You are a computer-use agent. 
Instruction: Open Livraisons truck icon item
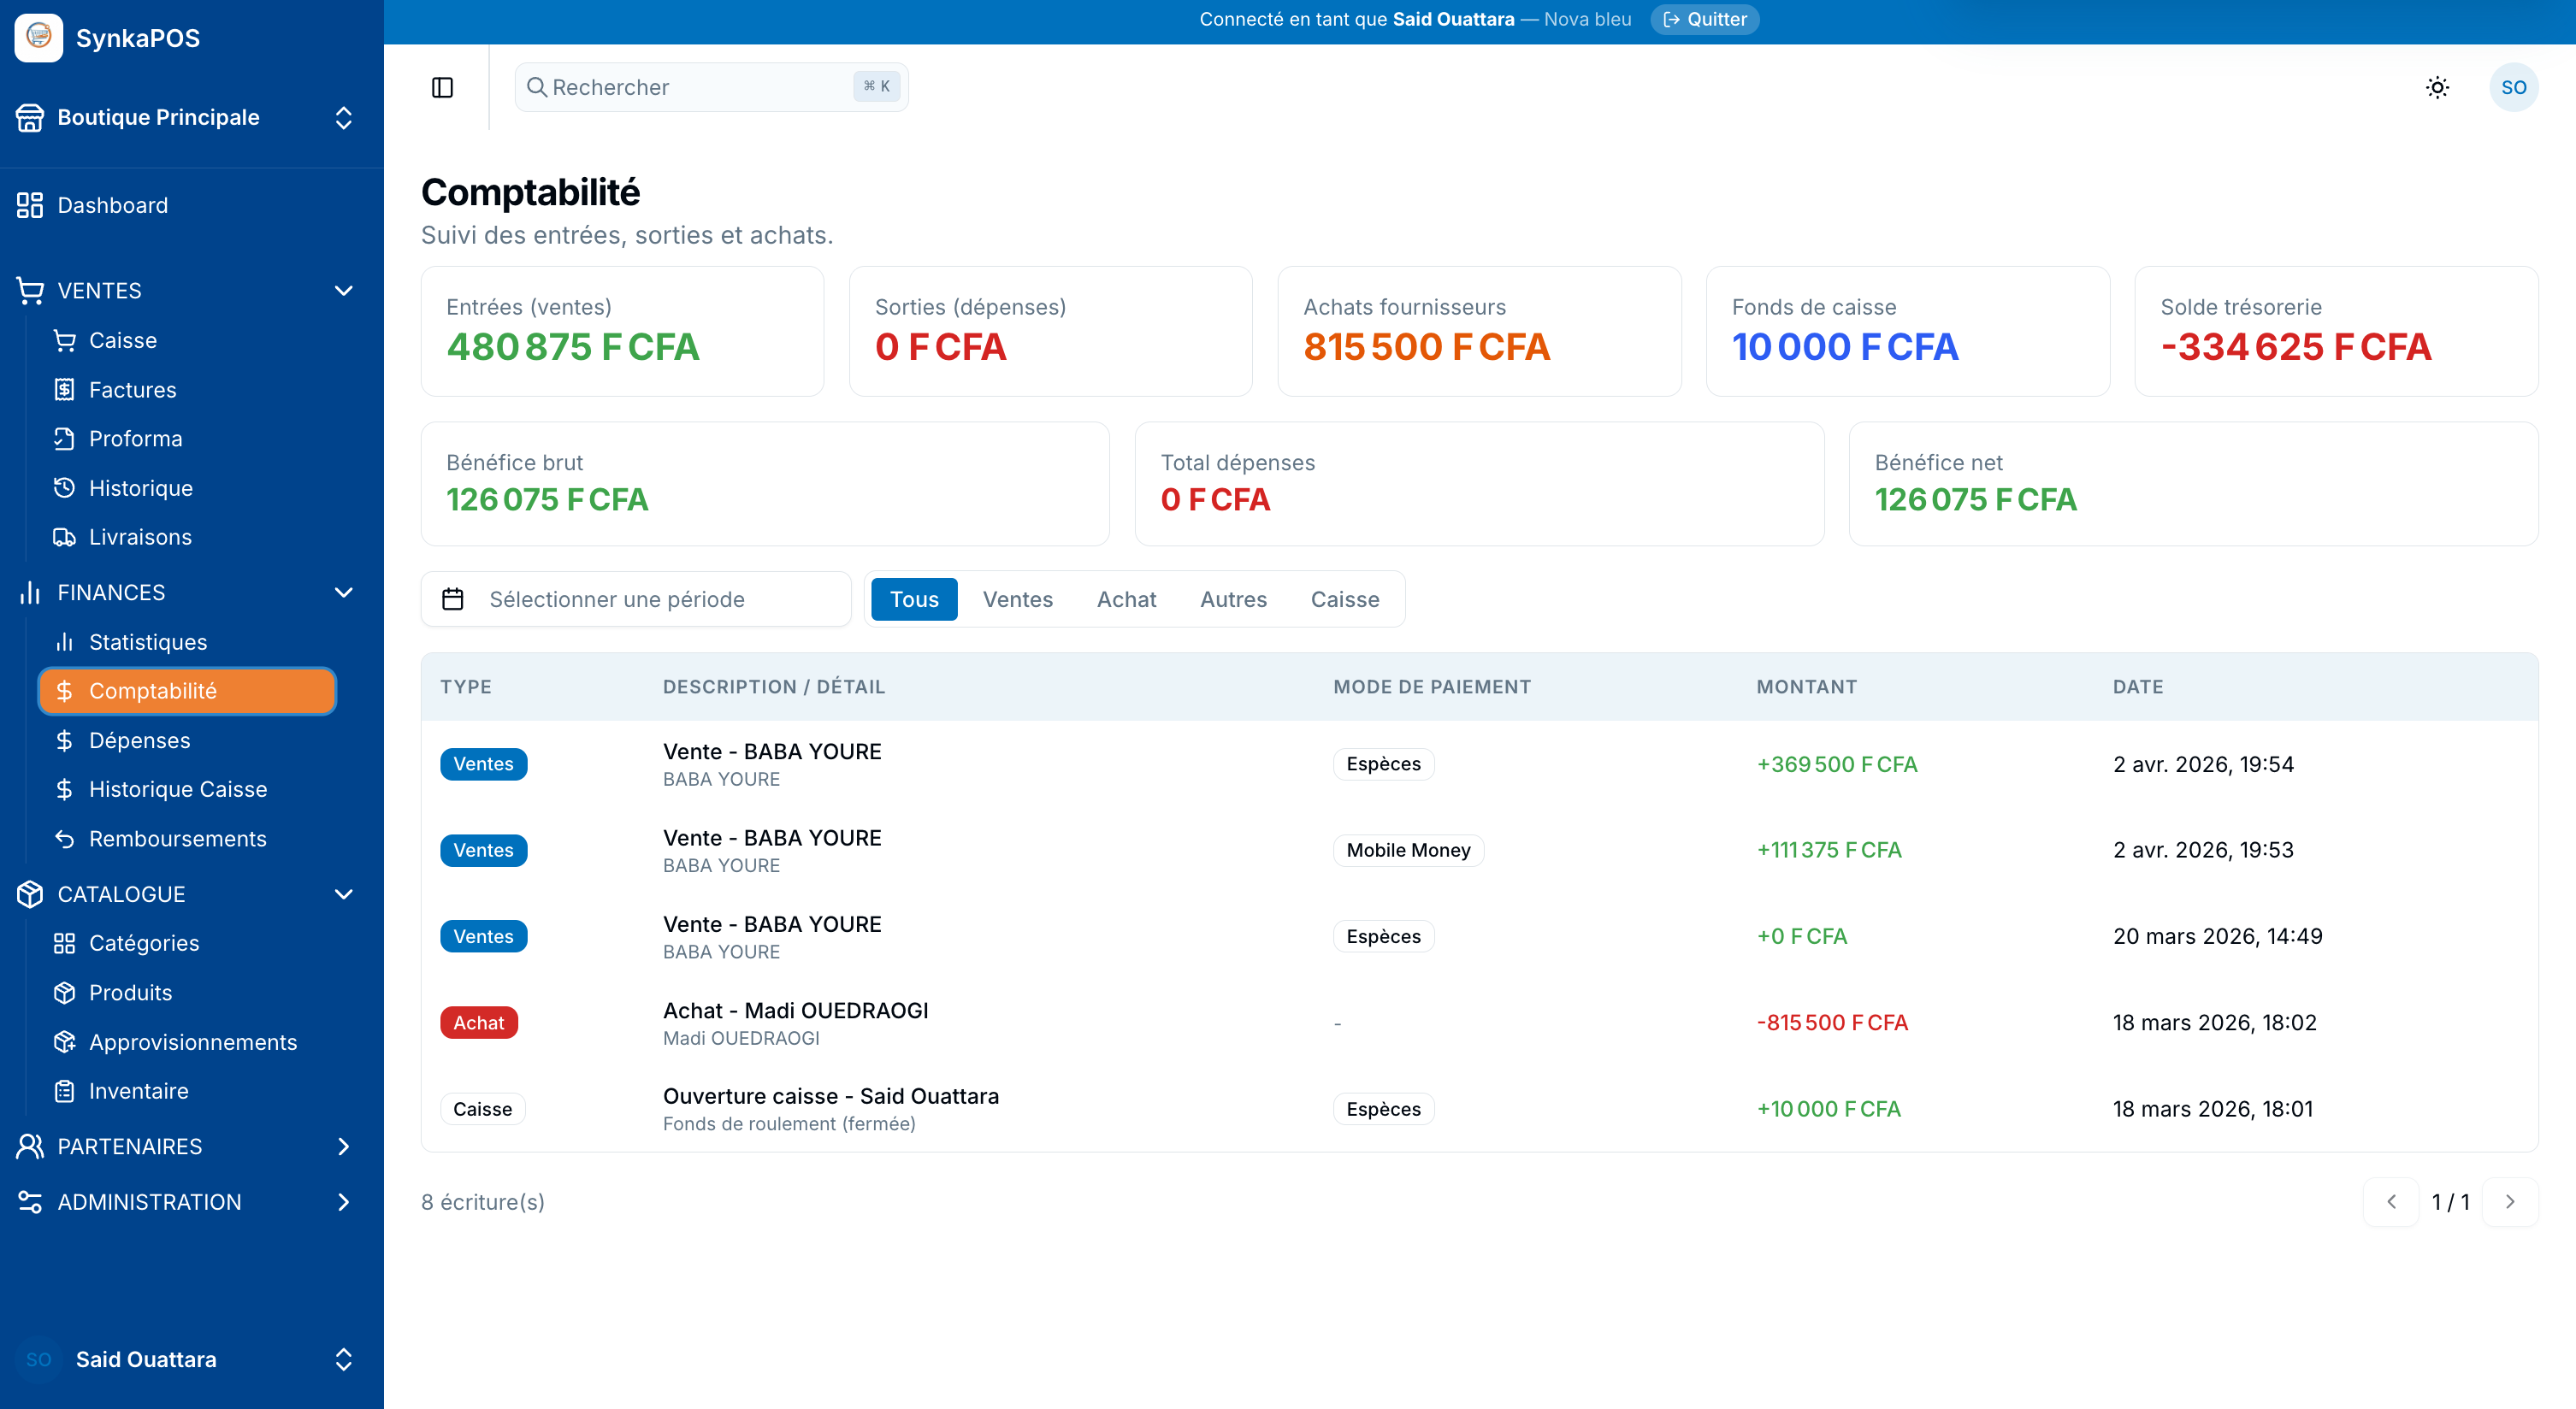pos(65,537)
